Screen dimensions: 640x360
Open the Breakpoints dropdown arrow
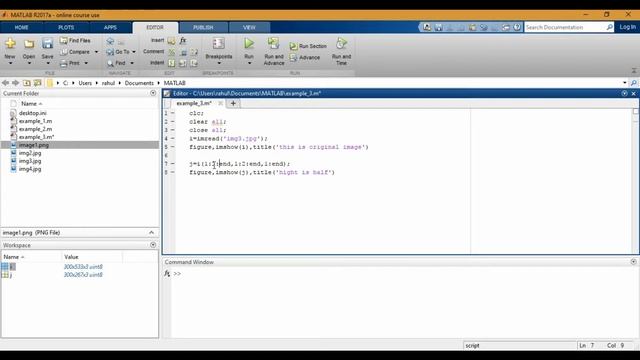click(219, 63)
